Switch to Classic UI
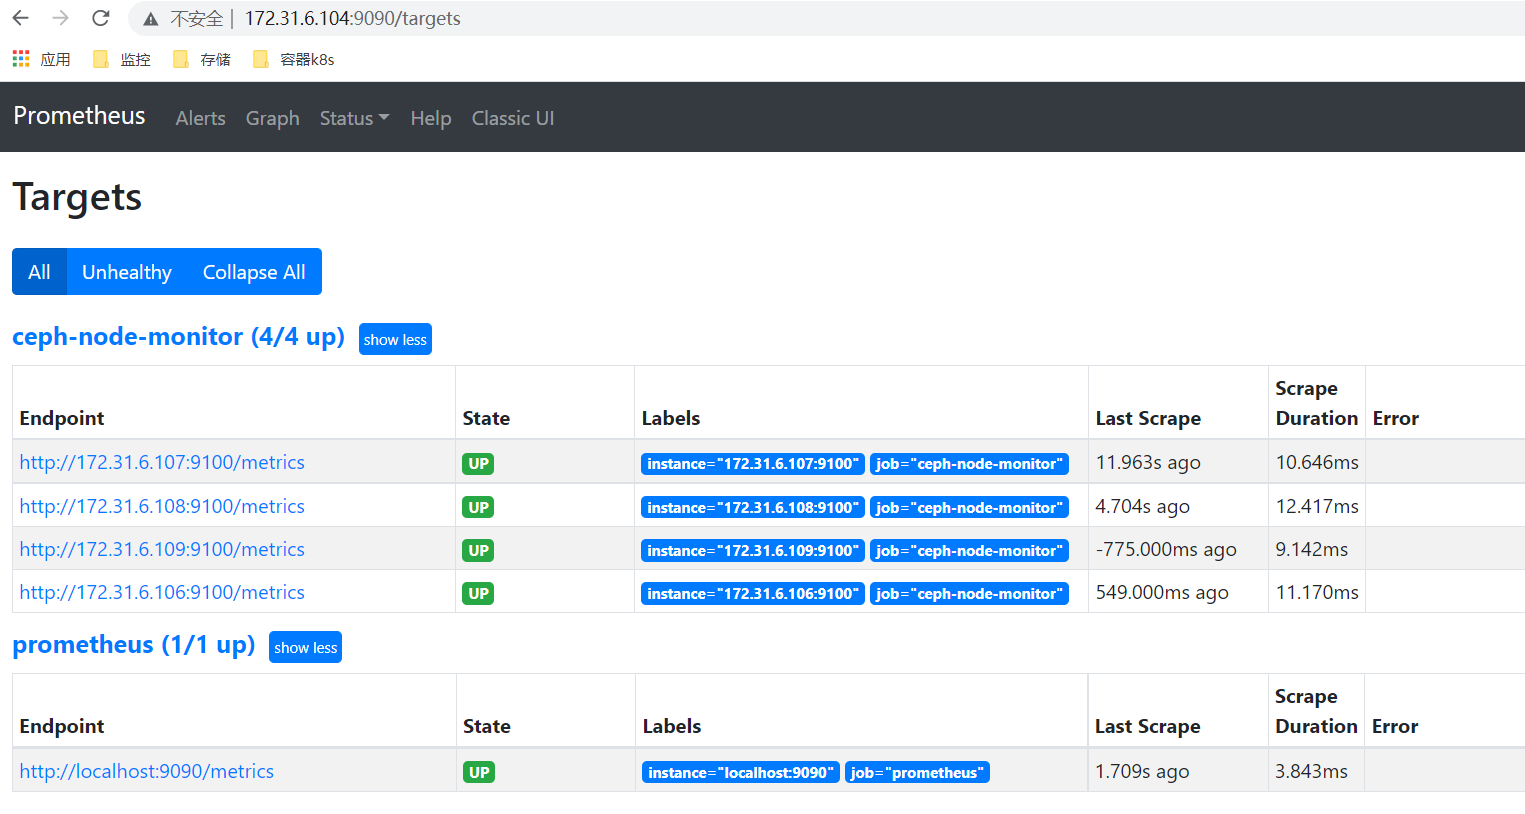This screenshot has width=1525, height=814. coord(513,118)
